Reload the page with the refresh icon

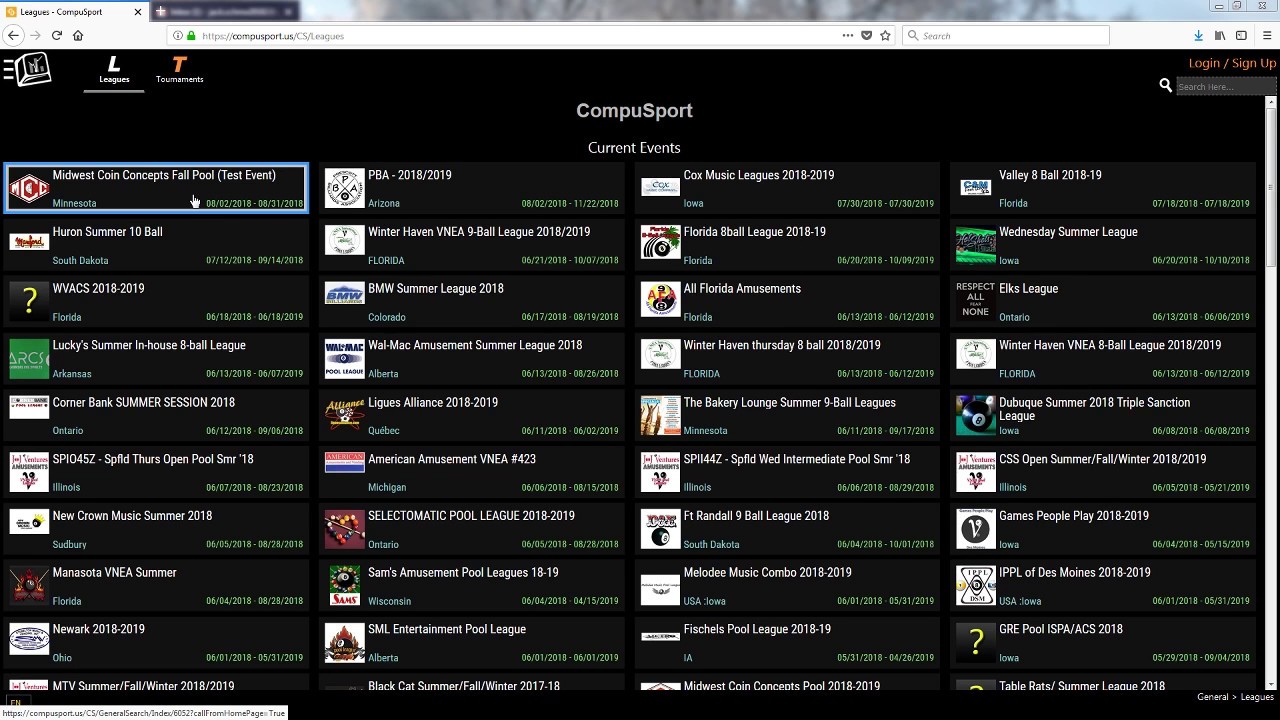click(x=57, y=35)
